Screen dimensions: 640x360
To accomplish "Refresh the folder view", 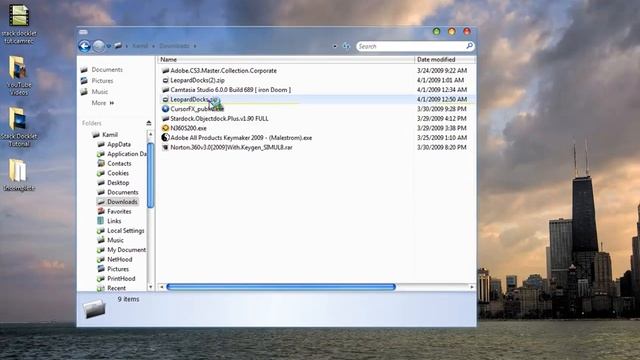I will [x=346, y=46].
